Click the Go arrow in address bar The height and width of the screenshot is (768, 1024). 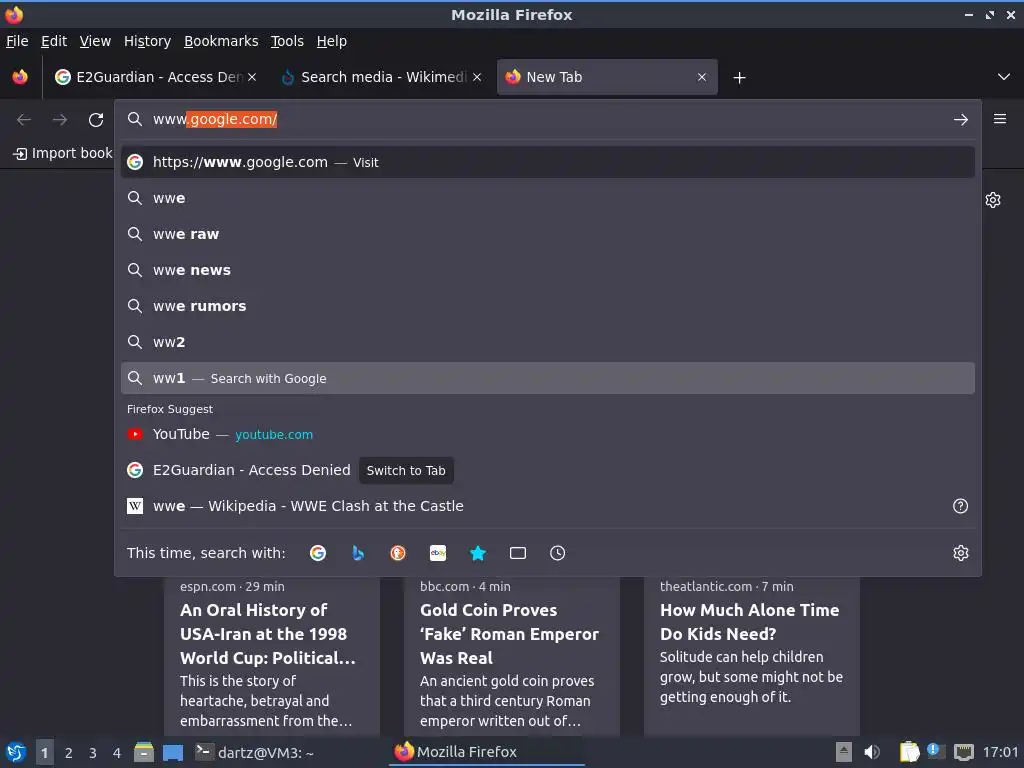click(961, 120)
